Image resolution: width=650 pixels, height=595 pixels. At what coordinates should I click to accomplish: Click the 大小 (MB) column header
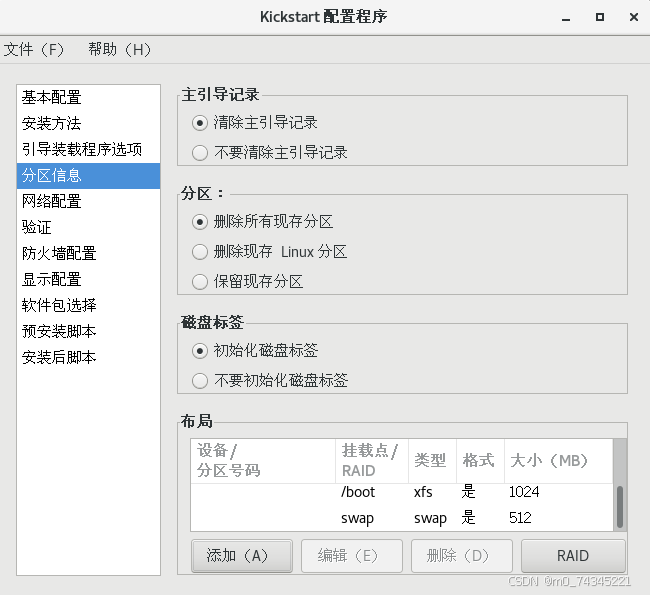pyautogui.click(x=558, y=461)
